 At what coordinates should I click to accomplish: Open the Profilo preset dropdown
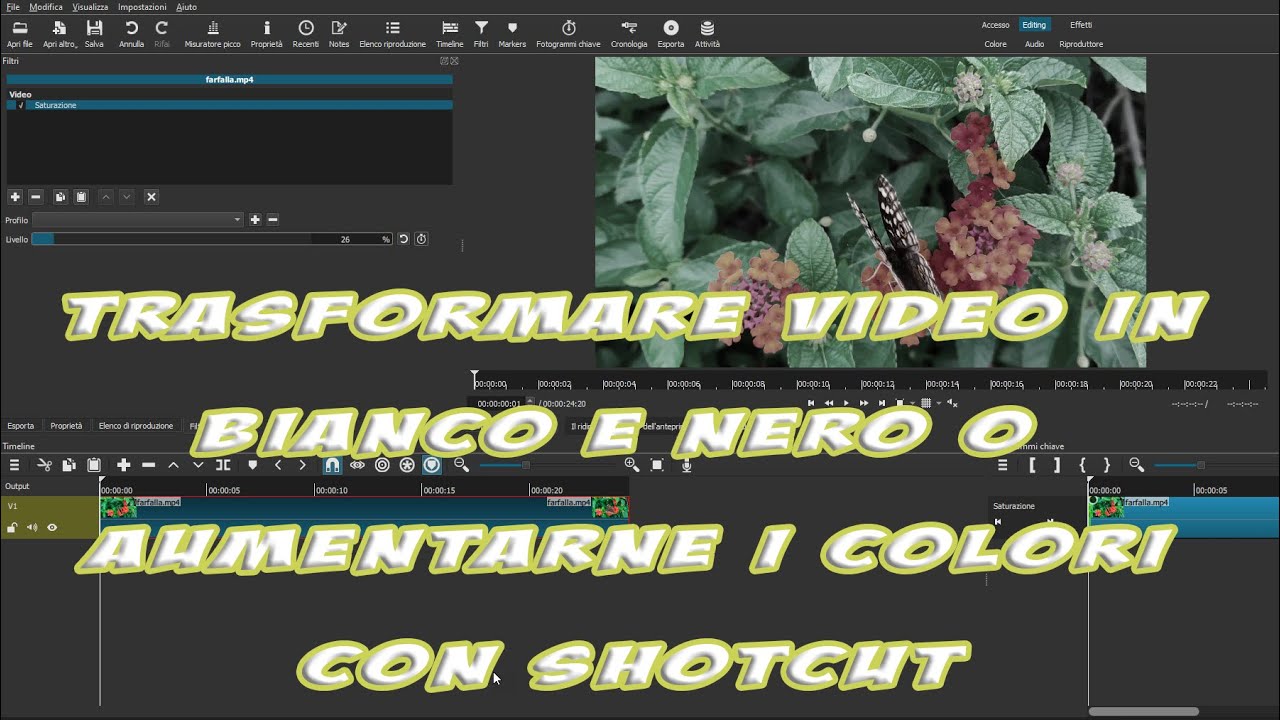point(138,220)
